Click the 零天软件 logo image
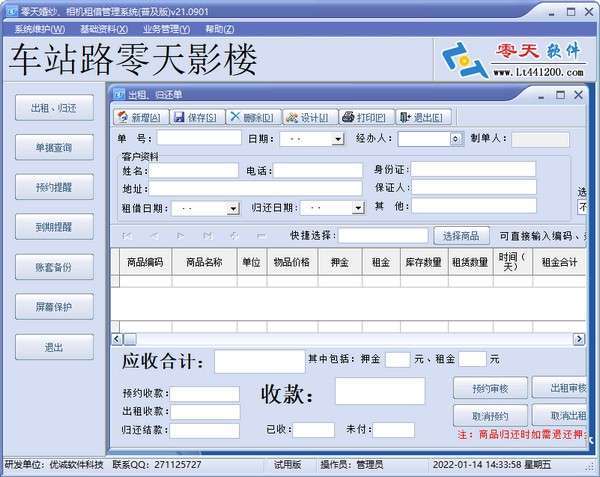The width and height of the screenshot is (600, 477). click(x=514, y=60)
